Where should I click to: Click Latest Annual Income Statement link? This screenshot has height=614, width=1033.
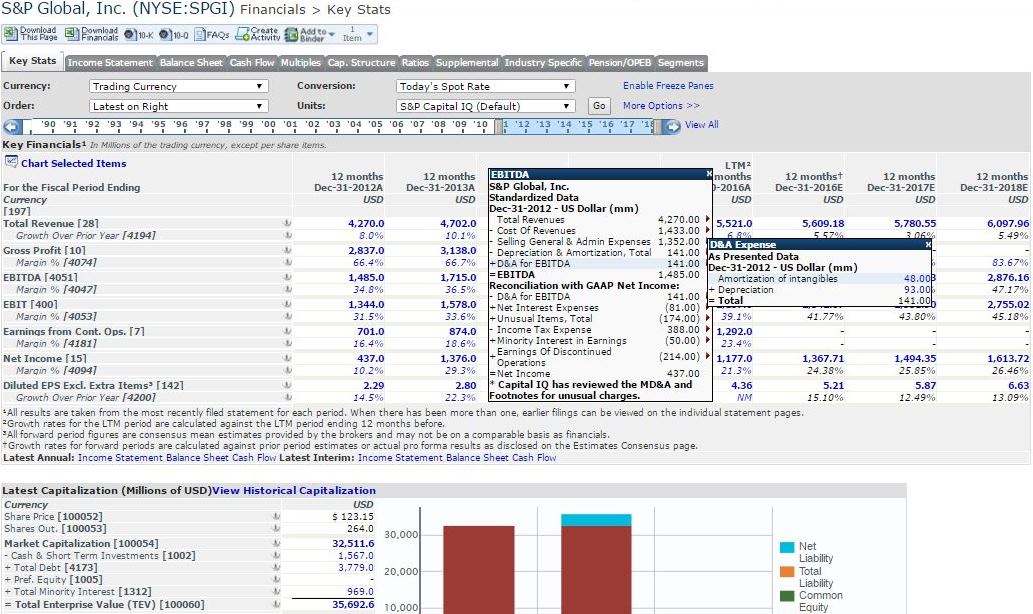click(120, 457)
